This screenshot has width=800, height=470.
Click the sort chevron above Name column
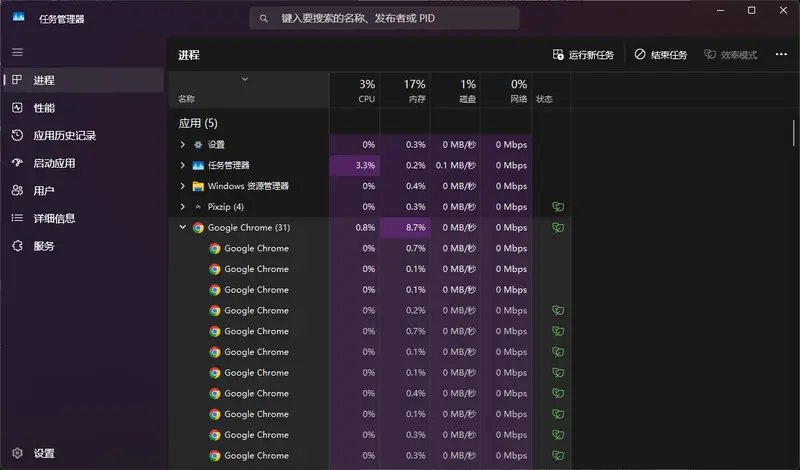point(245,79)
